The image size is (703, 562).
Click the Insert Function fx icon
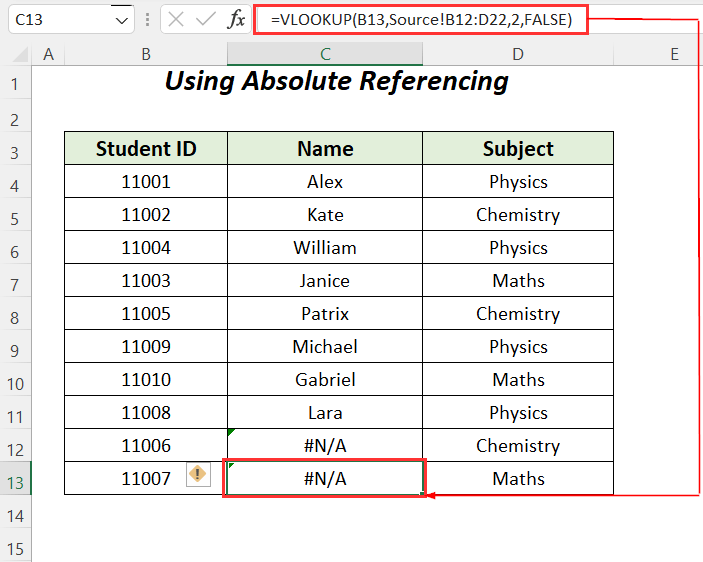[237, 19]
